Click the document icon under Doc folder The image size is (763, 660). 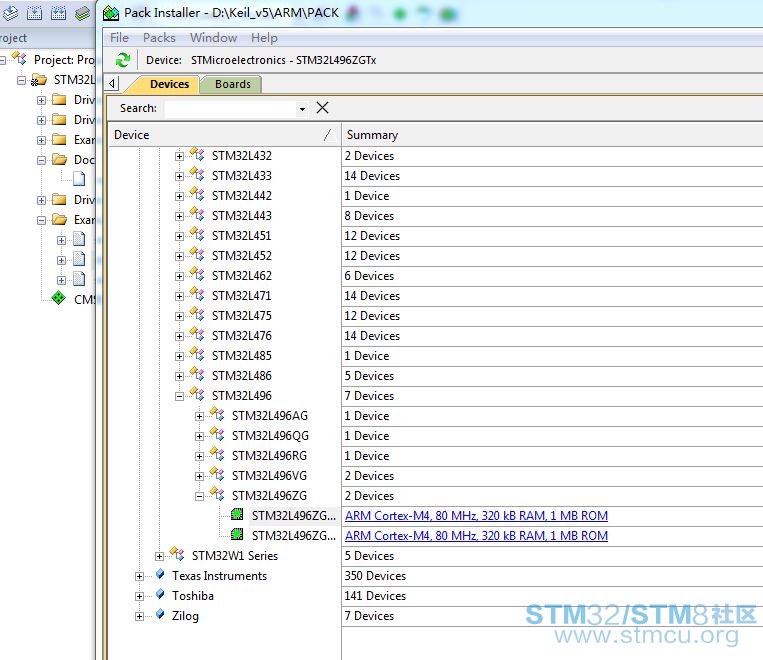(x=79, y=179)
